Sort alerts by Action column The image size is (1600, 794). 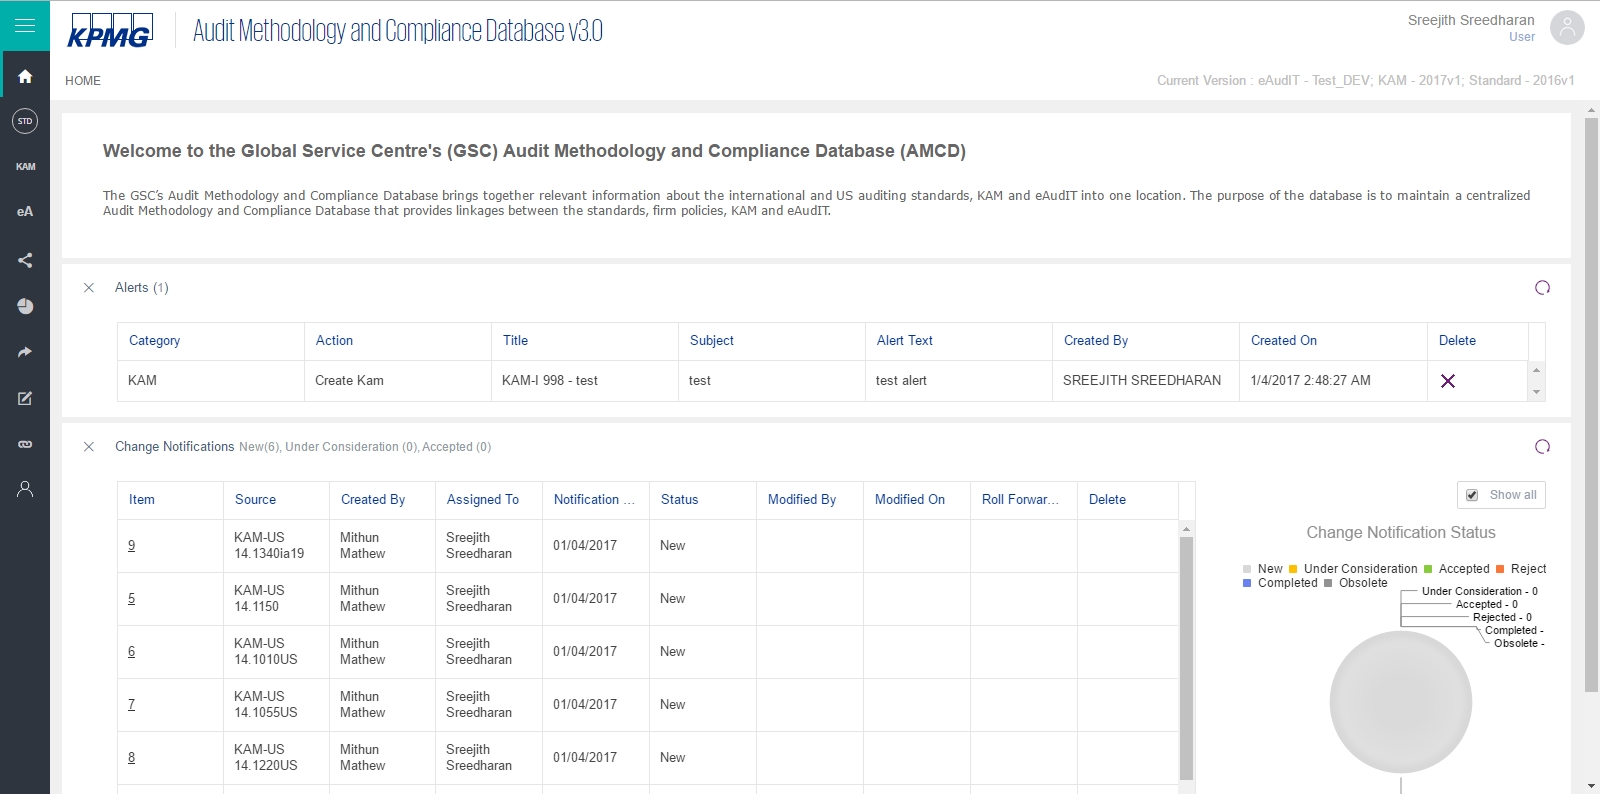click(334, 341)
